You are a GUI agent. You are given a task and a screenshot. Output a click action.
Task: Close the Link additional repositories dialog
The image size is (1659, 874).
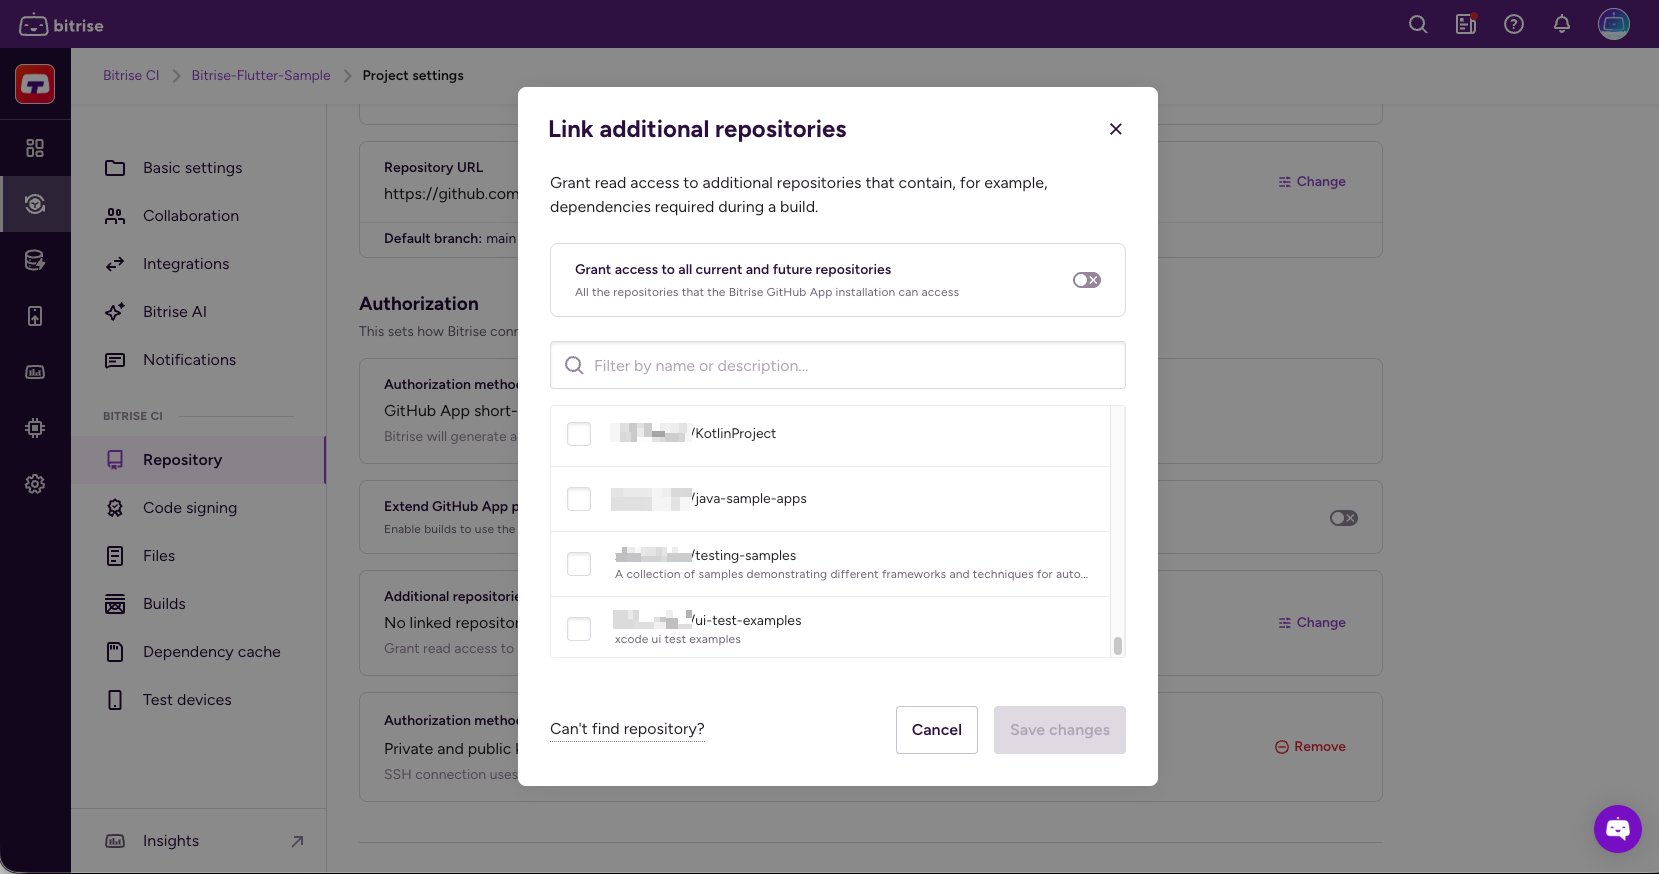tap(1116, 129)
